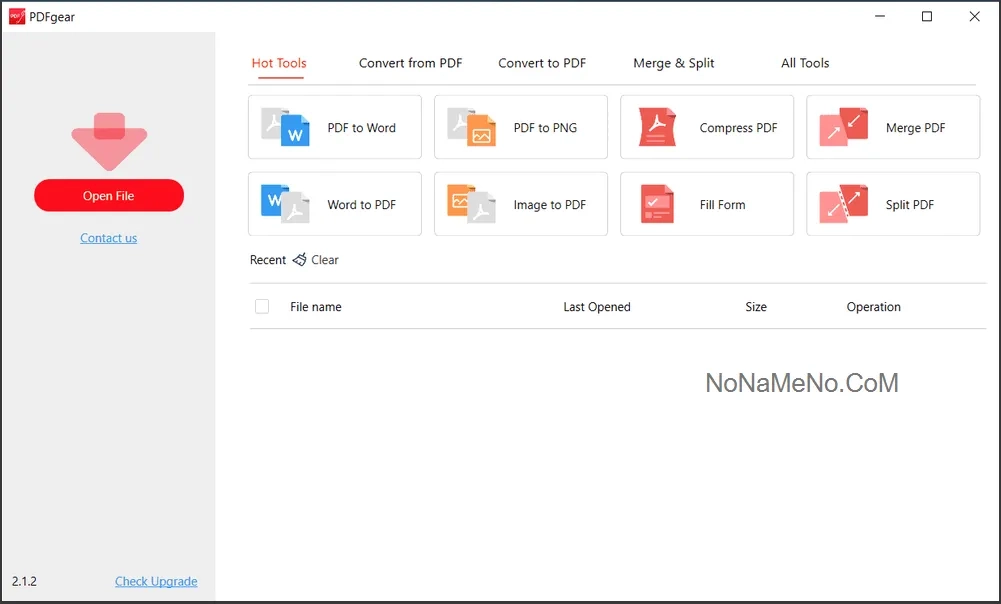Click the PDF to Word tool icon
1001x604 pixels.
[x=286, y=127]
